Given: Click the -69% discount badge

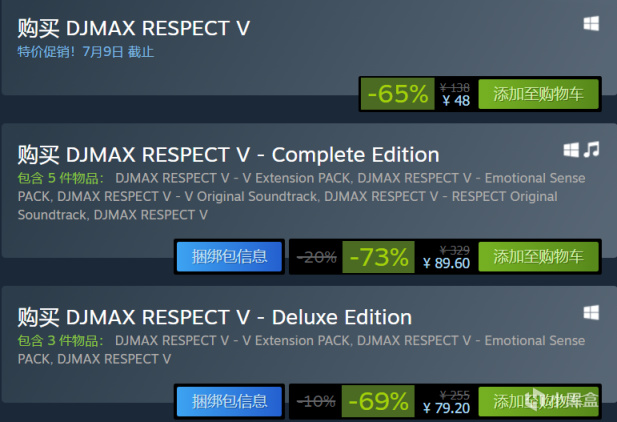Looking at the screenshot, I should (379, 402).
